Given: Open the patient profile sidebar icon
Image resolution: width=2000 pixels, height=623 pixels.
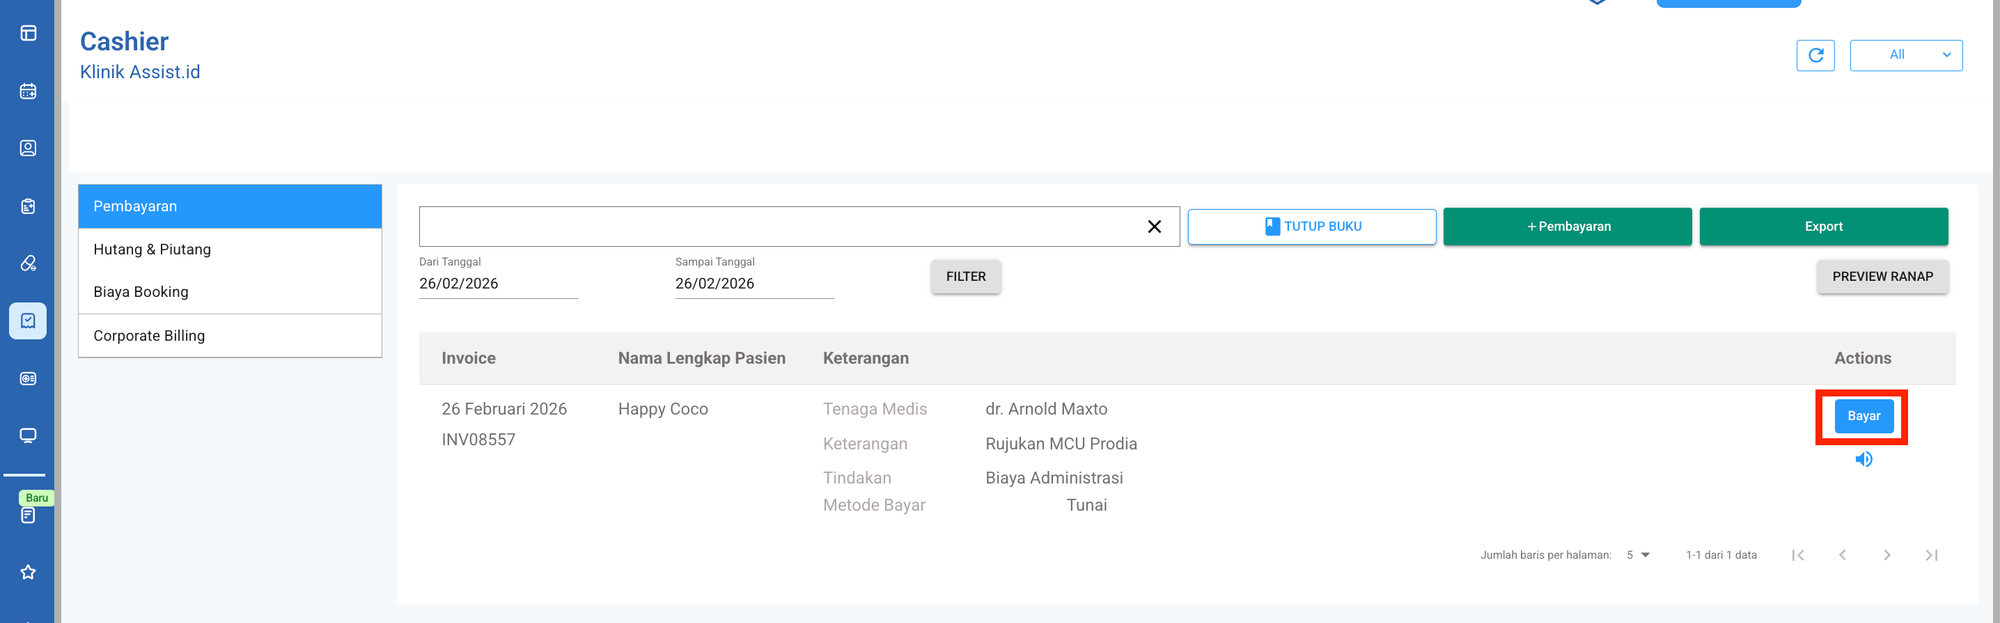Looking at the screenshot, I should click(28, 148).
